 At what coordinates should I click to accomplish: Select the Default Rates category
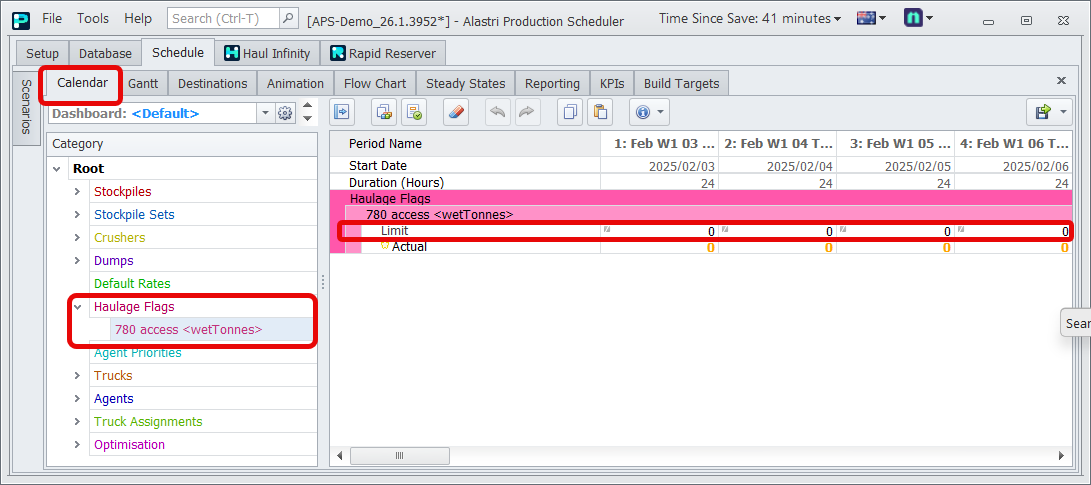[132, 284]
